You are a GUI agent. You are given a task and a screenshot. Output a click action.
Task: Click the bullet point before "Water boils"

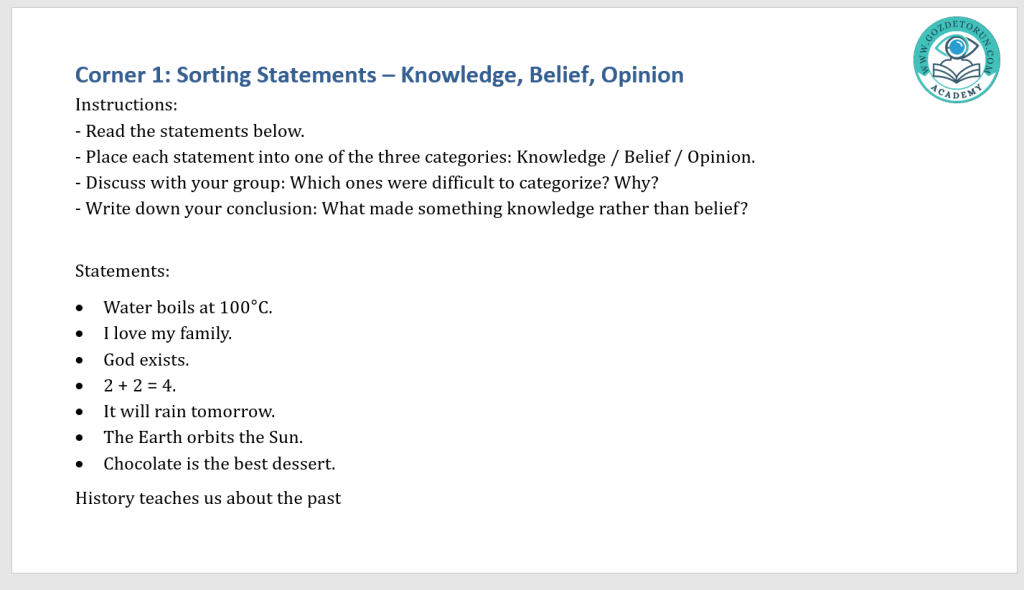[80, 308]
